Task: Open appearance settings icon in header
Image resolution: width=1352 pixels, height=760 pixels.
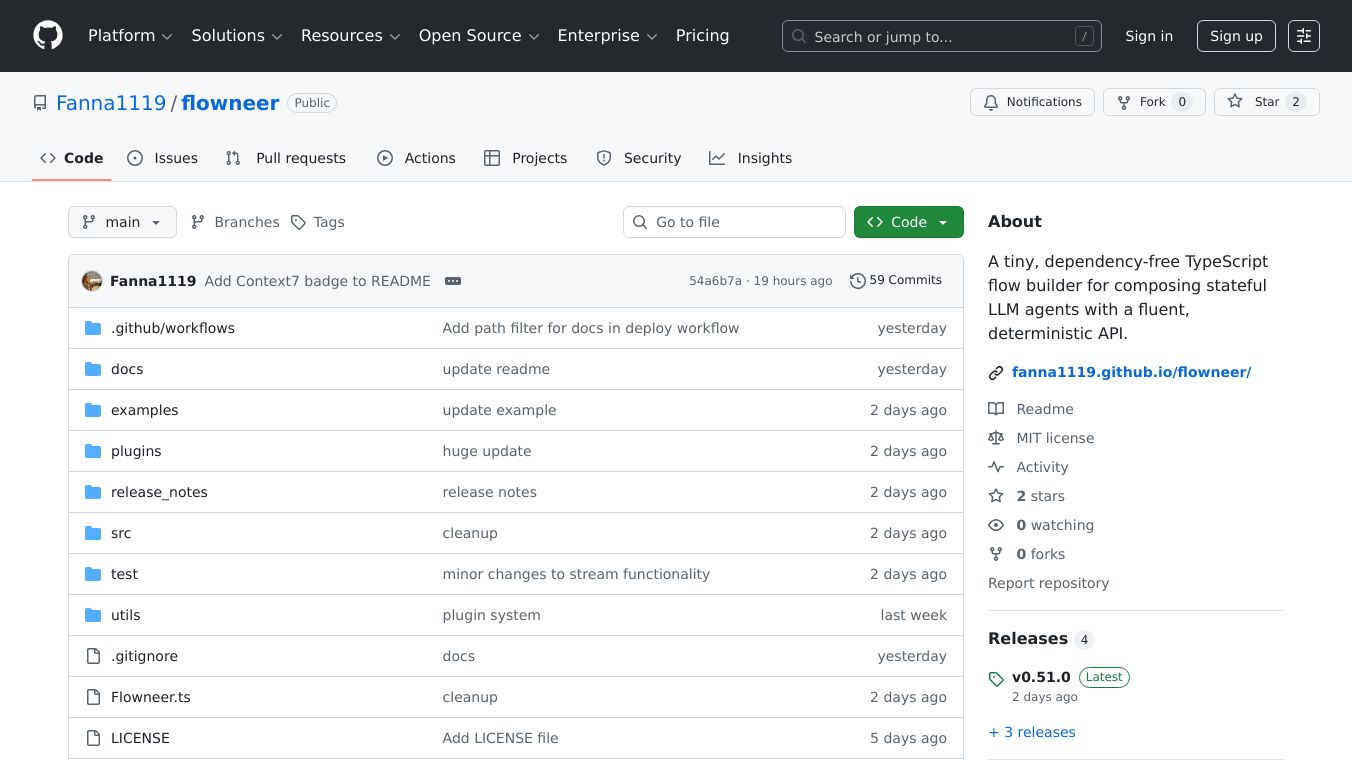Action: coord(1303,36)
